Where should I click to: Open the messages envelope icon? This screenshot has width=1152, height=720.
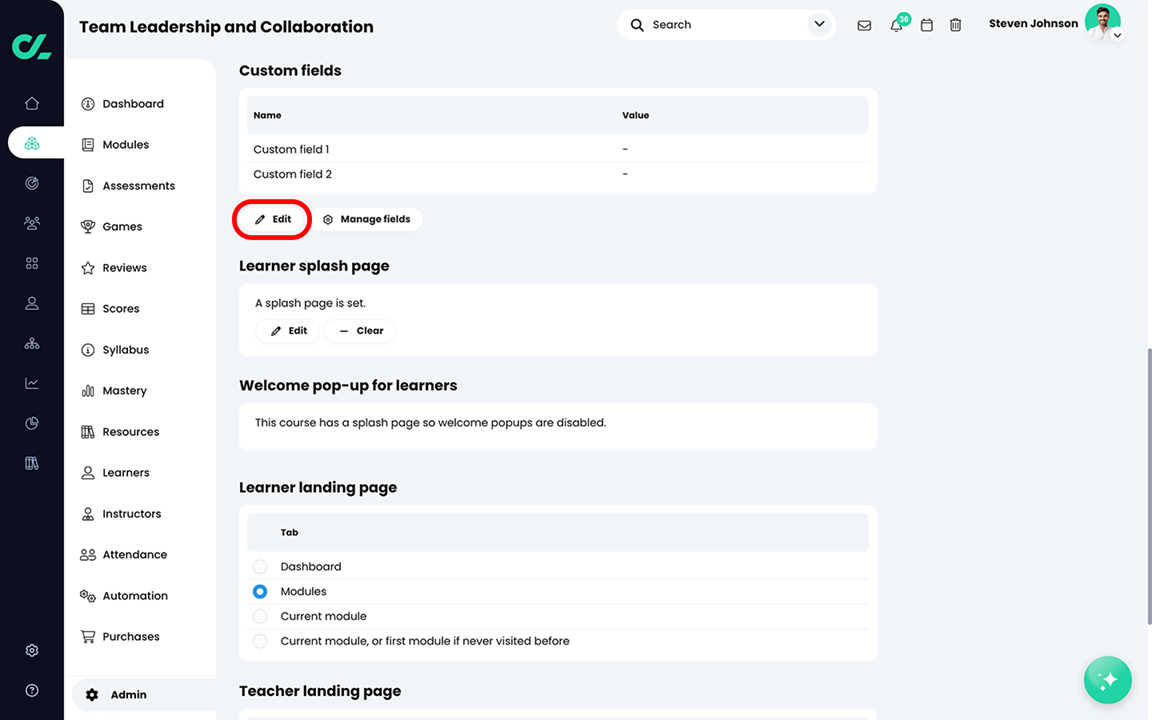click(864, 24)
